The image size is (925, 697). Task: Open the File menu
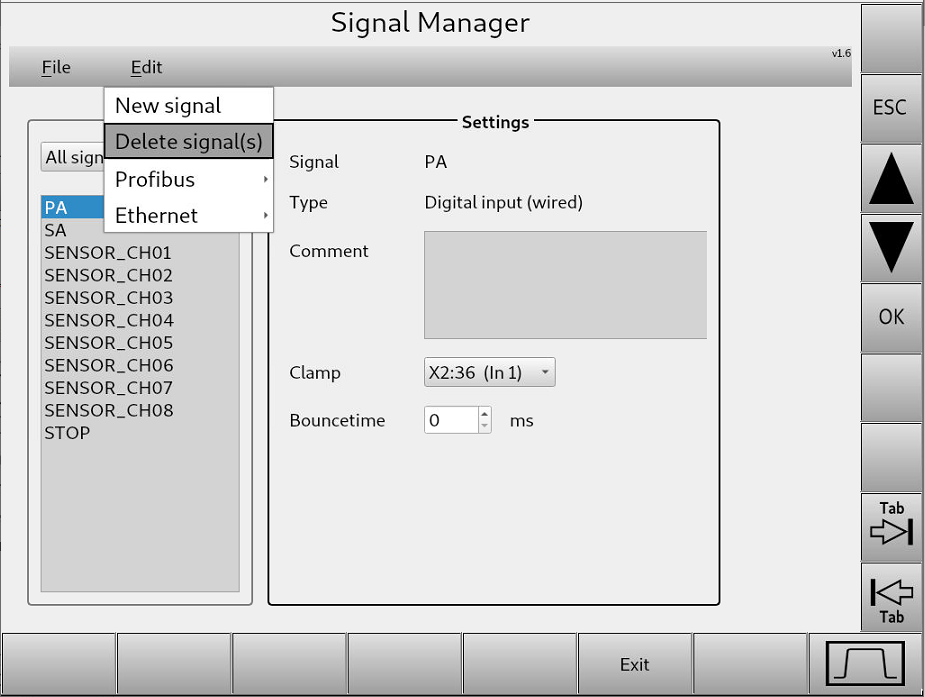click(56, 67)
